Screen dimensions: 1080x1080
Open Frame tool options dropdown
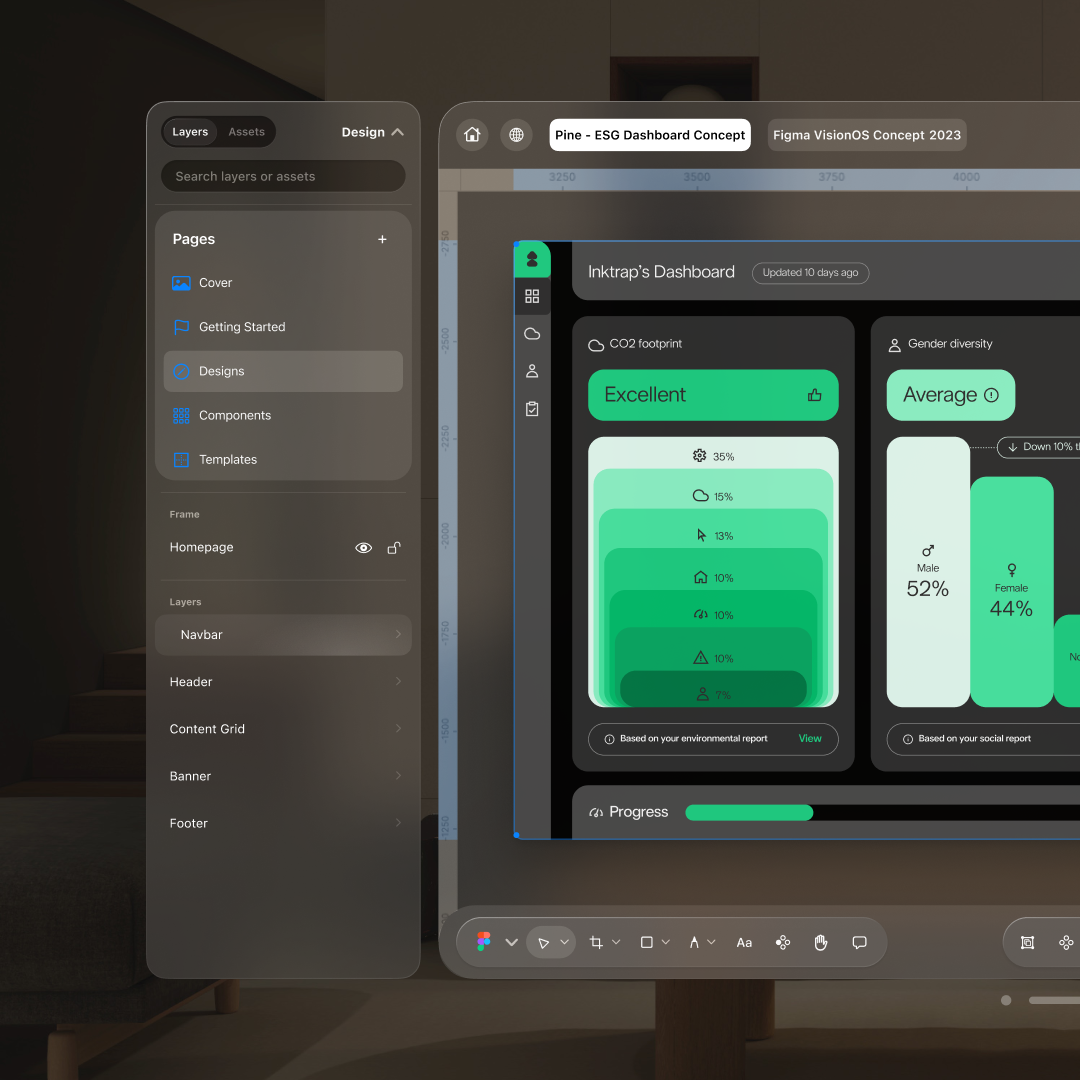pyautogui.click(x=616, y=942)
